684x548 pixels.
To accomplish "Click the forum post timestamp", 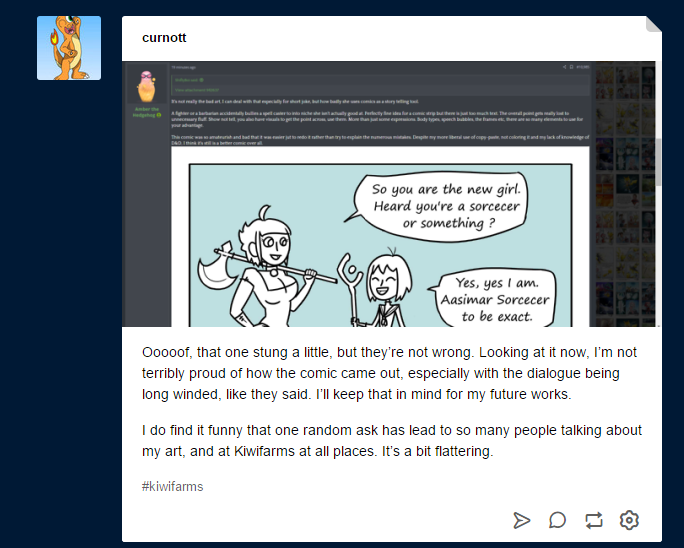I will click(183, 67).
